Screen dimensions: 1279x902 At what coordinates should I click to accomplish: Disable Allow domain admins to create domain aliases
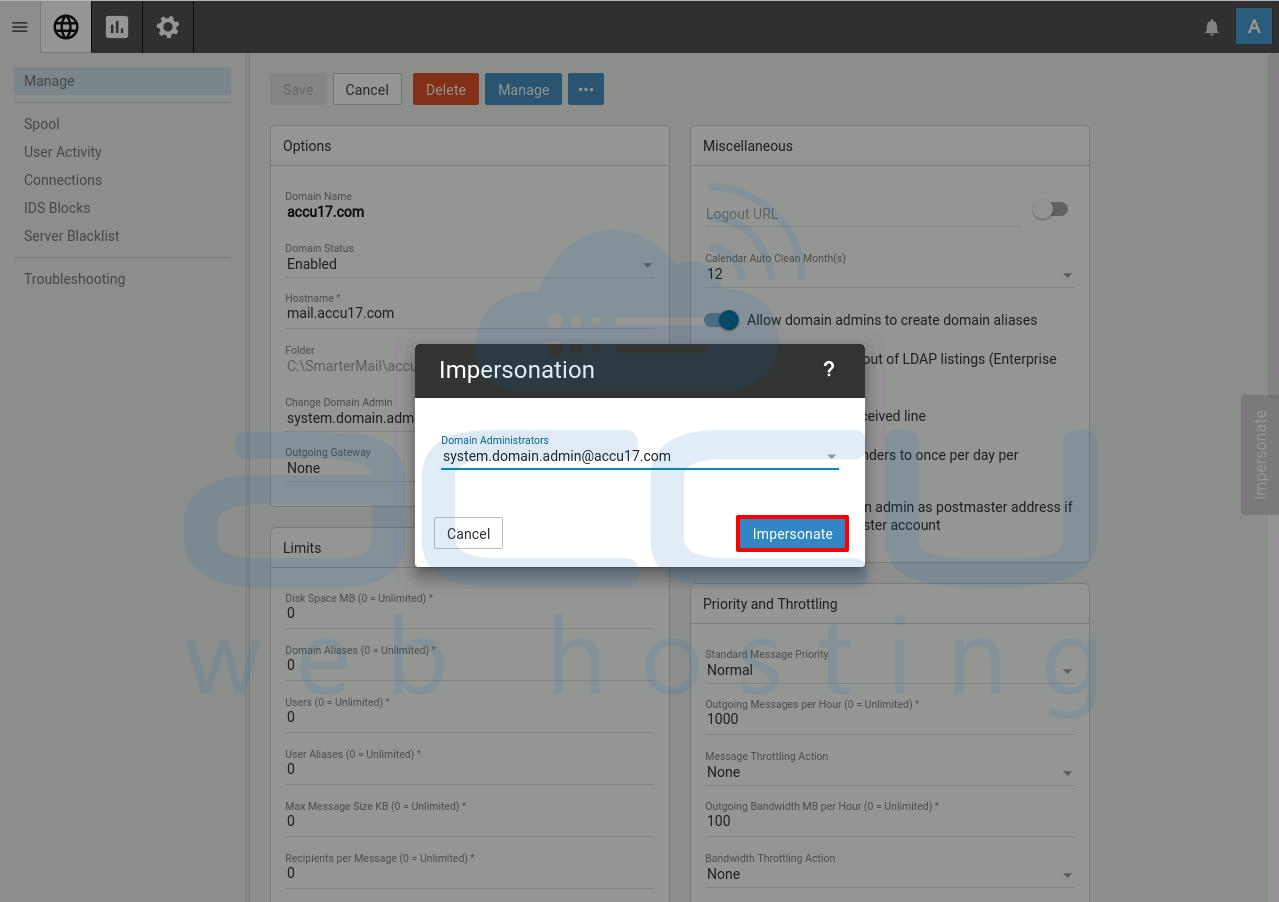pyautogui.click(x=721, y=320)
